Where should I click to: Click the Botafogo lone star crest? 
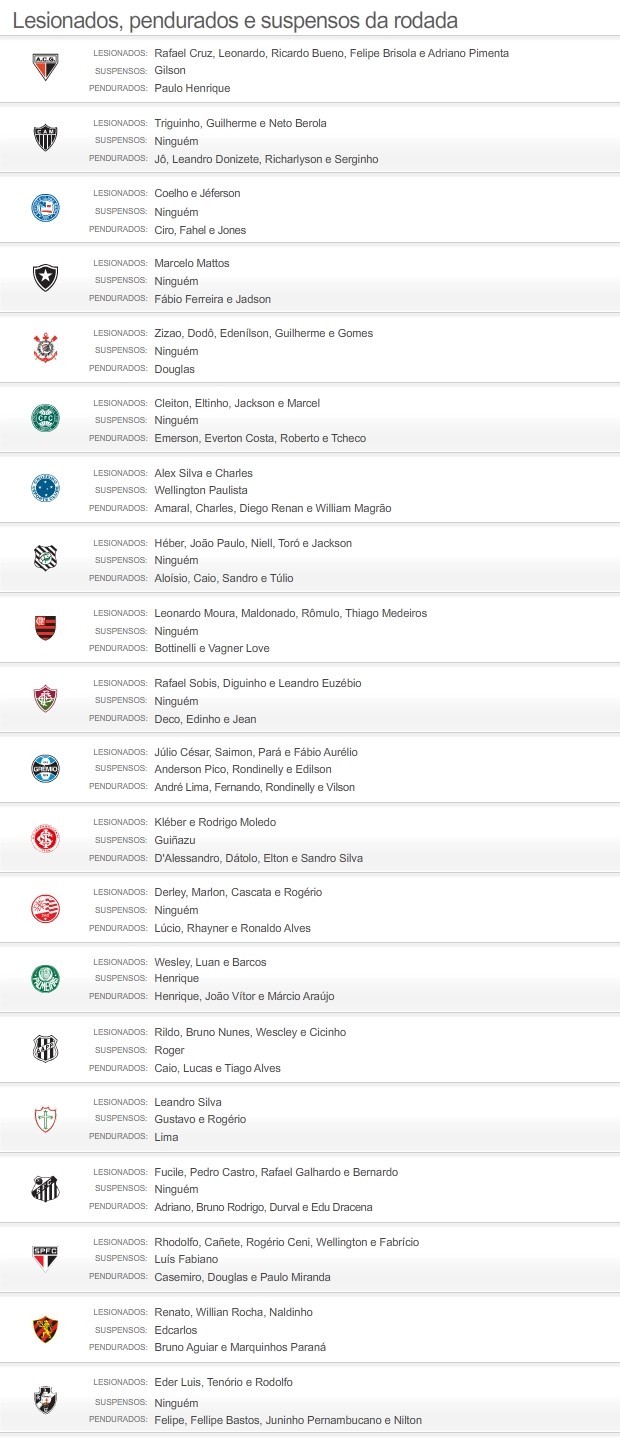pyautogui.click(x=45, y=278)
